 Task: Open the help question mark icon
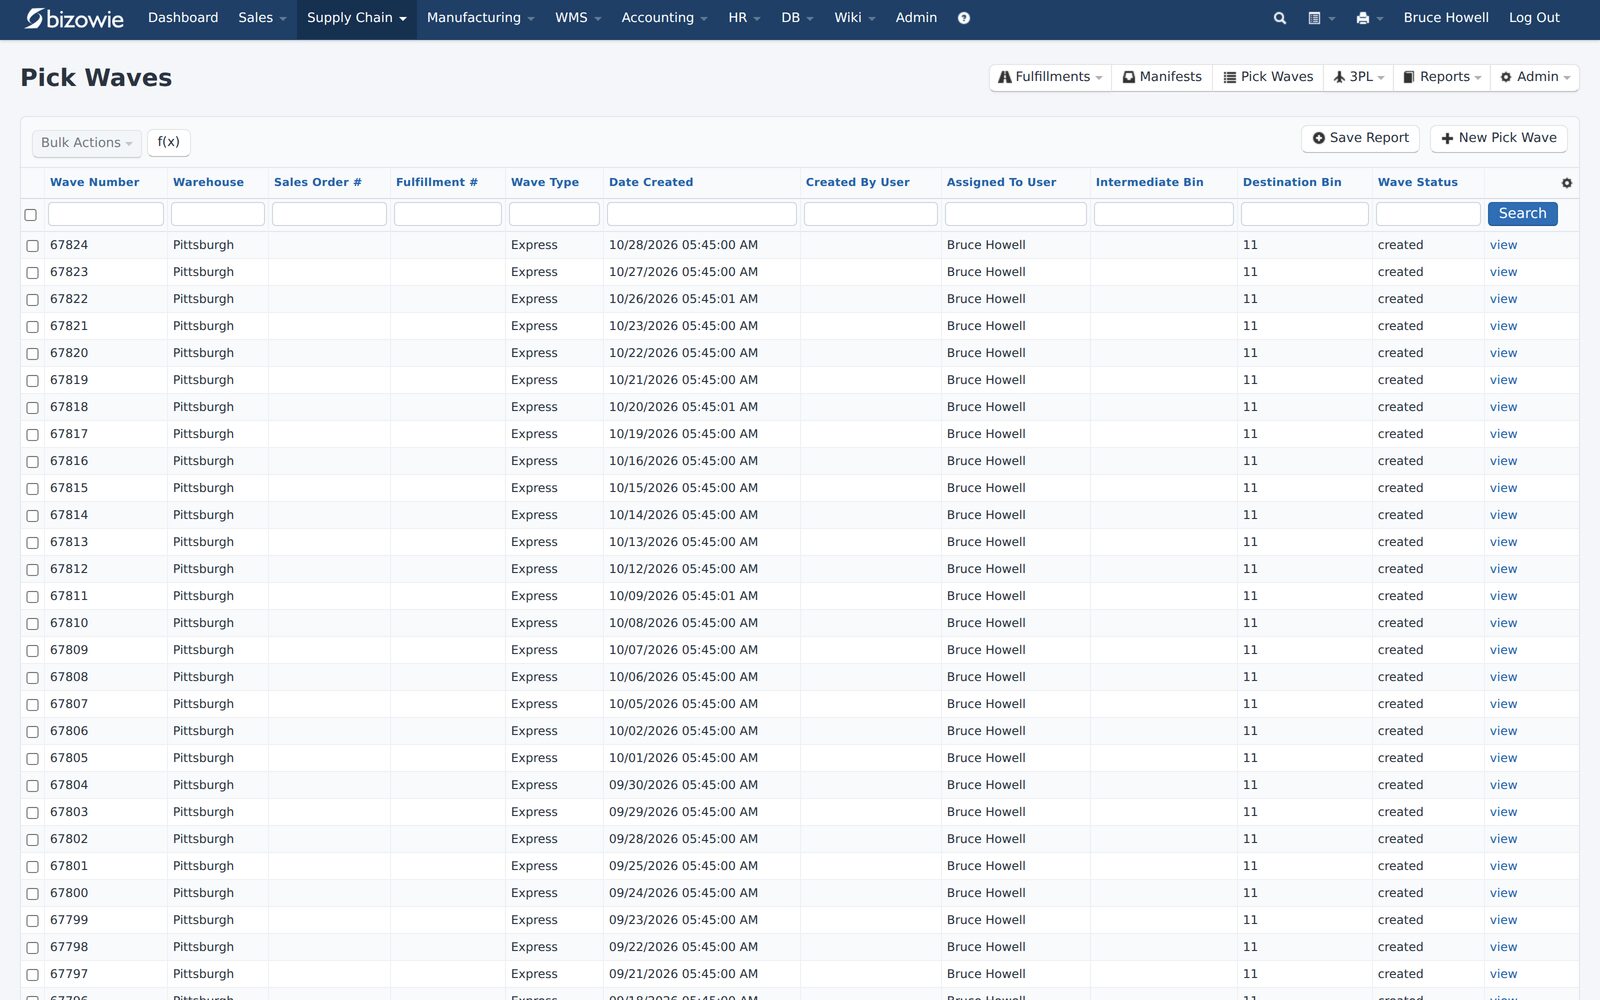[964, 18]
